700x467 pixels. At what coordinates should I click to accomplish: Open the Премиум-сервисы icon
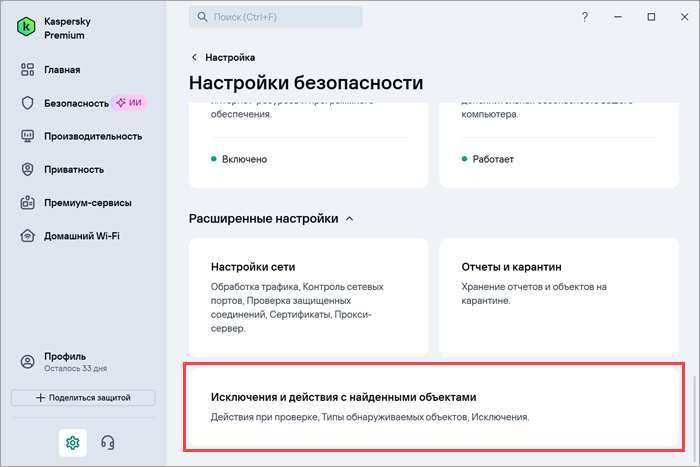pos(27,203)
